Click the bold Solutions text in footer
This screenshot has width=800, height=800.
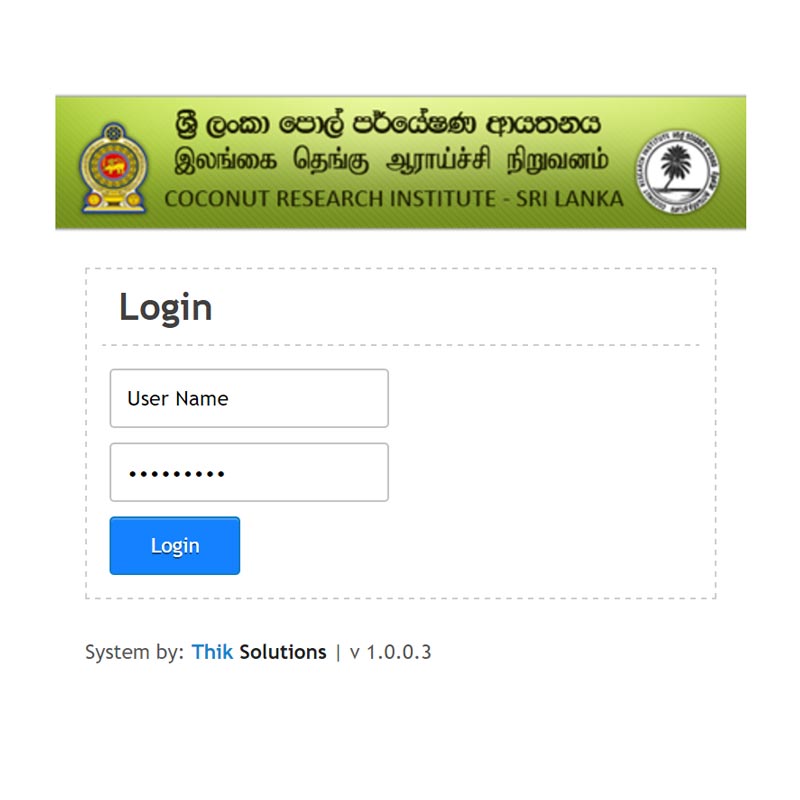tap(283, 652)
